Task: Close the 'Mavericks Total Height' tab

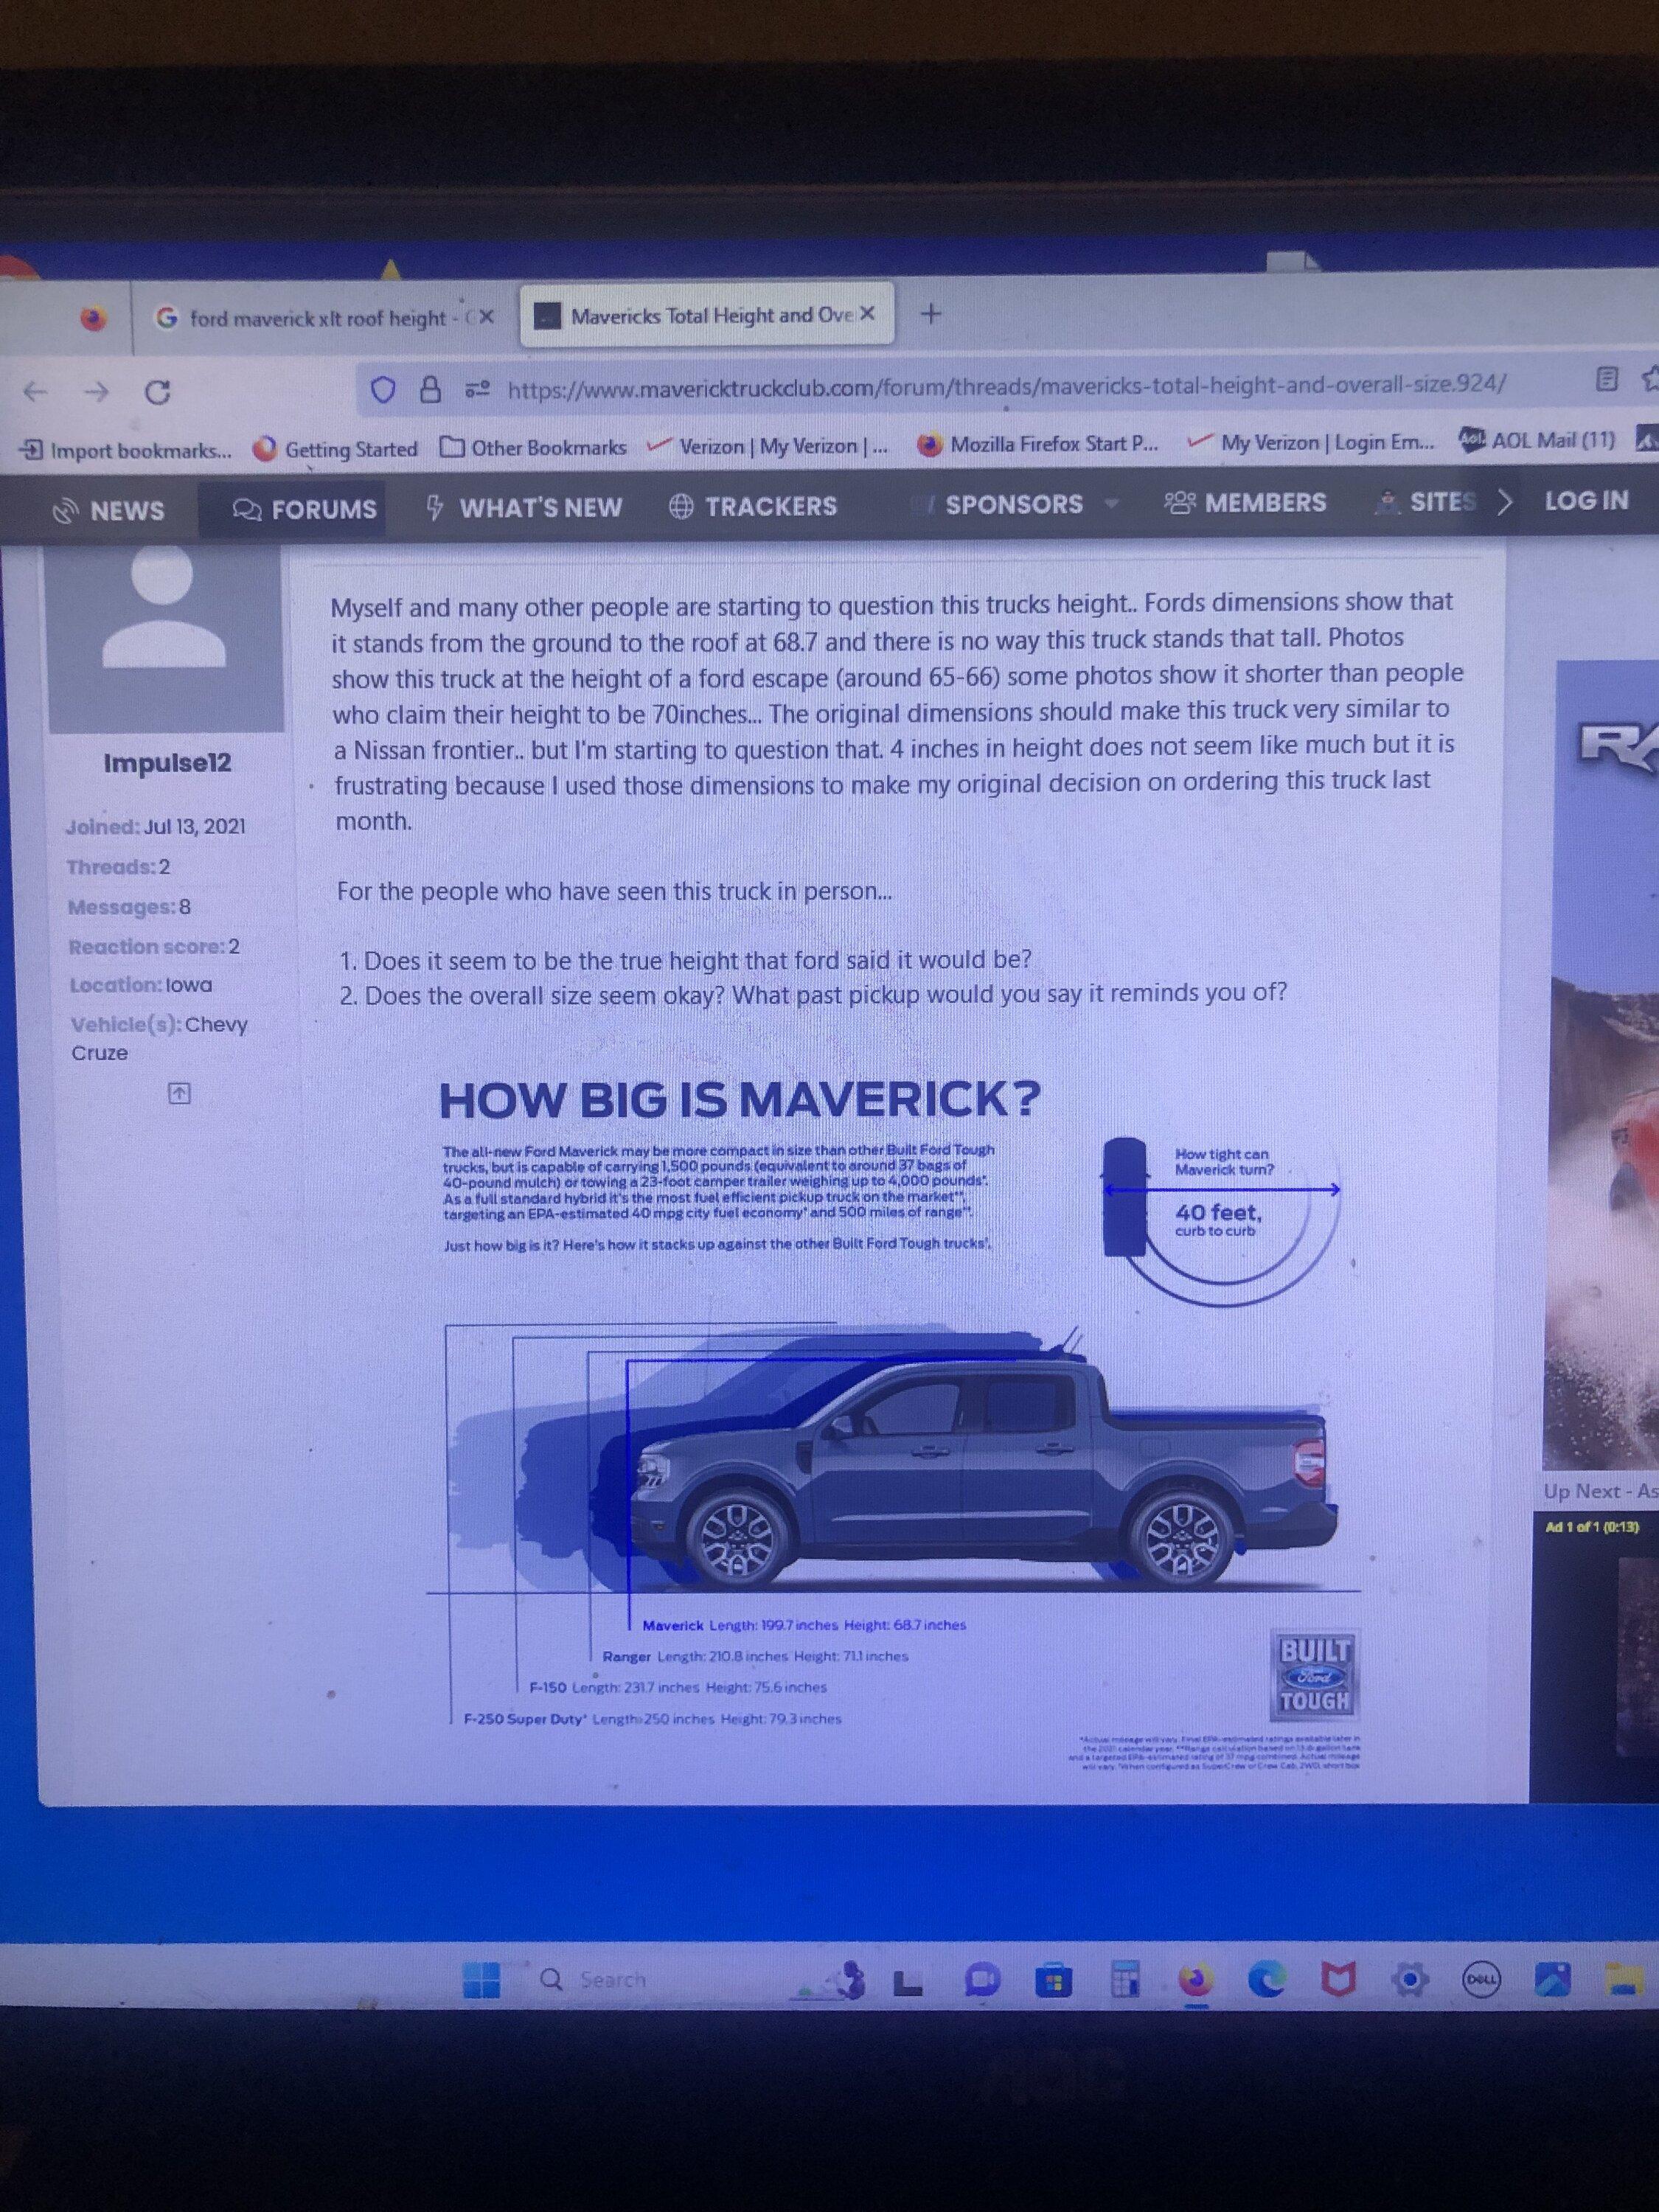Action: pyautogui.click(x=867, y=314)
